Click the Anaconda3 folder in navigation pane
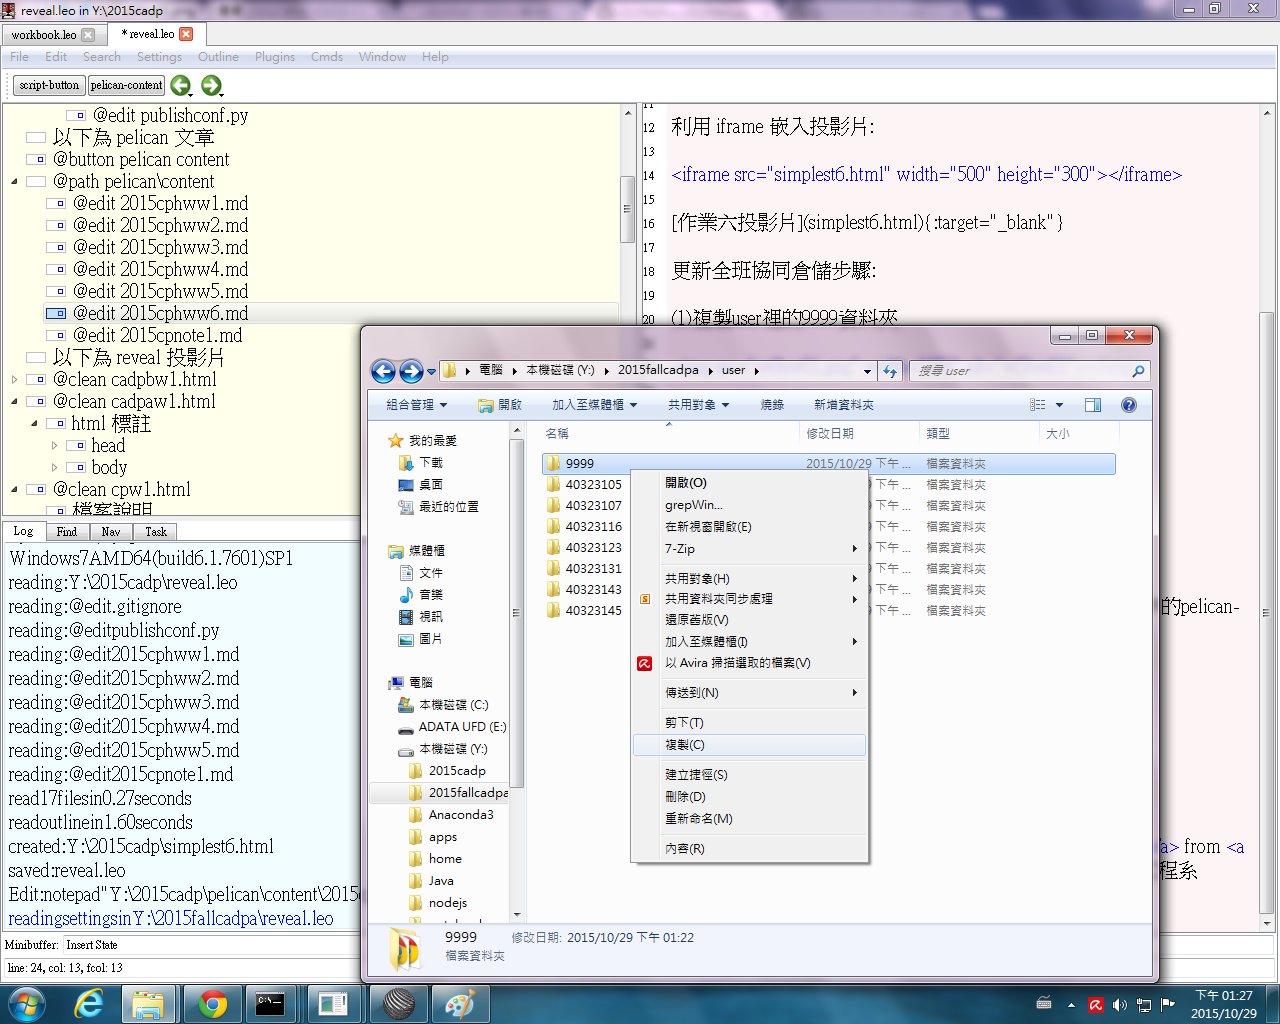Viewport: 1280px width, 1024px height. pos(461,814)
